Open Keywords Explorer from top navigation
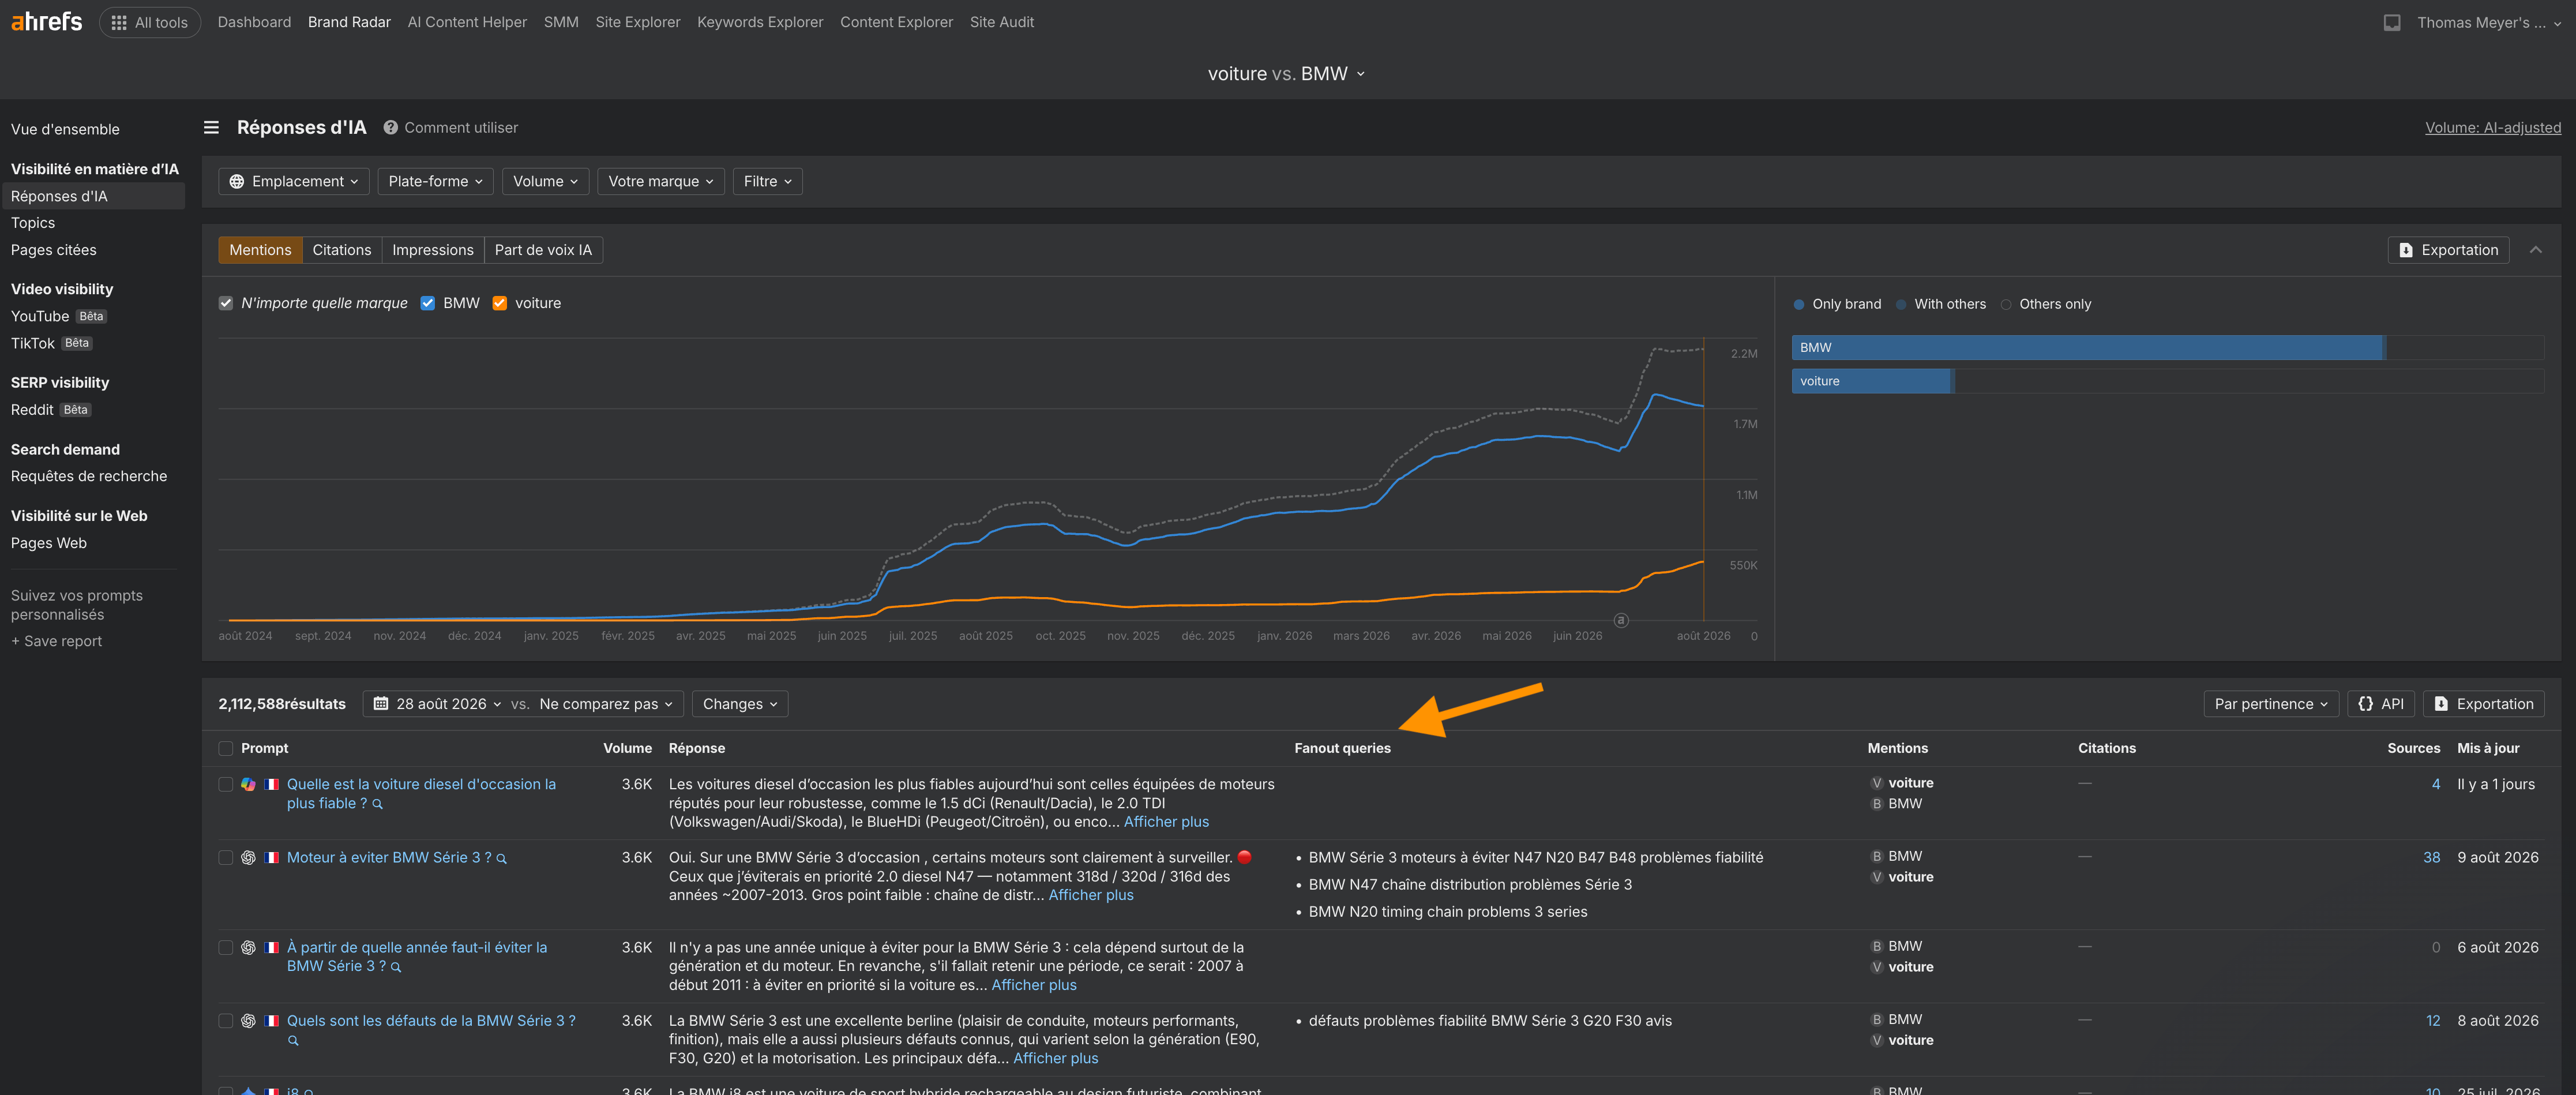Image resolution: width=2576 pixels, height=1095 pixels. tap(760, 22)
